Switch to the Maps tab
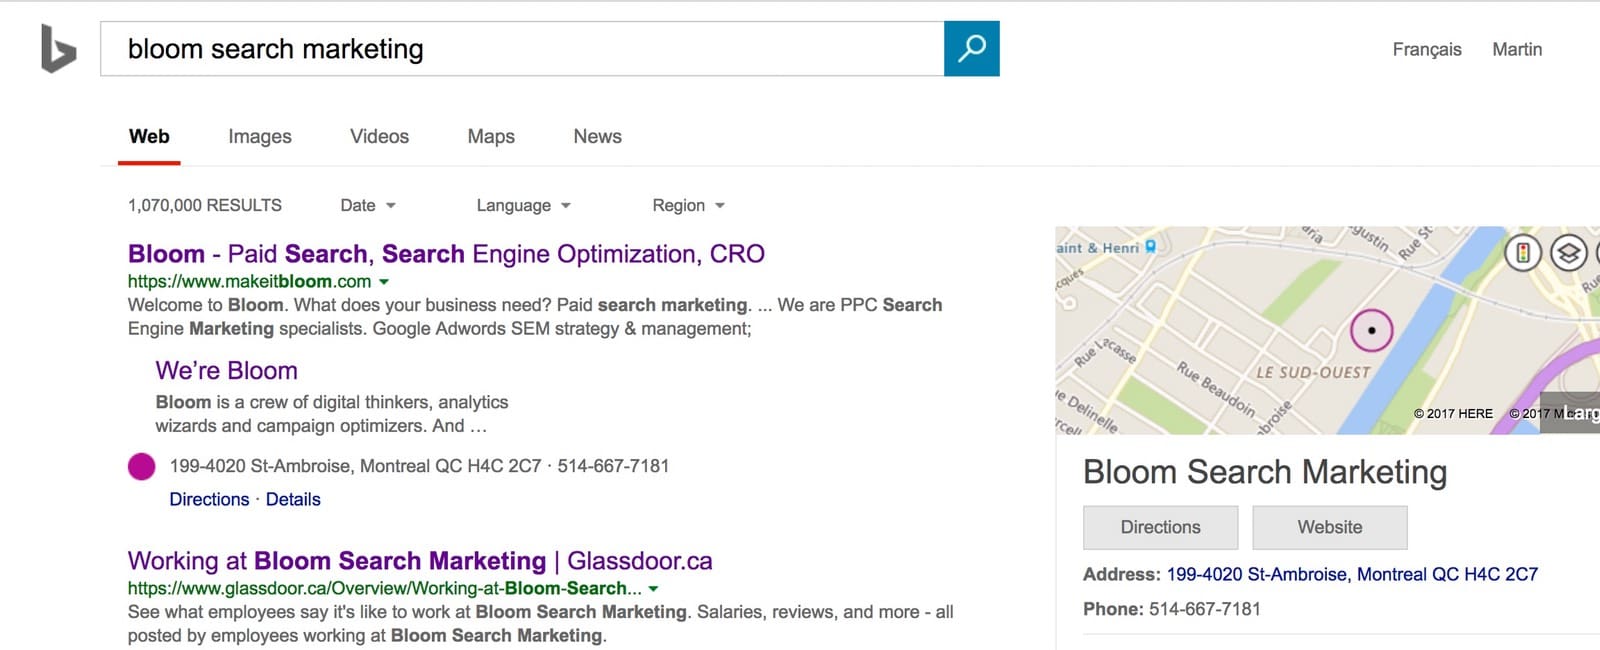1600x650 pixels. pos(491,136)
